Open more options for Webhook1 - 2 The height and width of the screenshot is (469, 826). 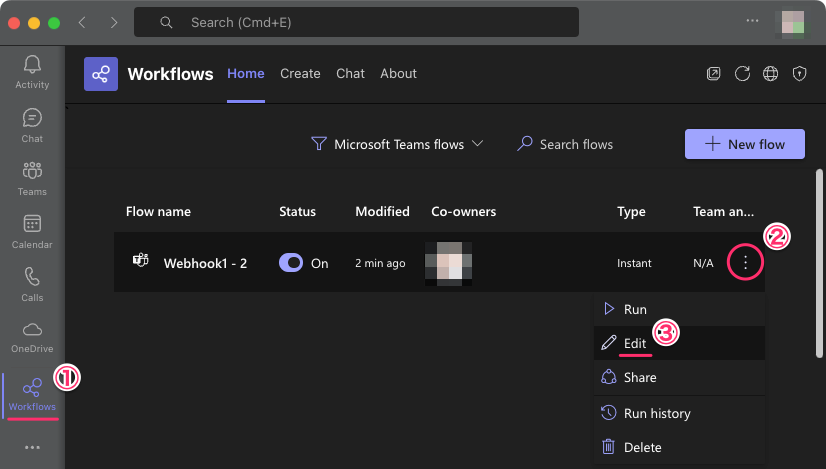click(x=745, y=262)
